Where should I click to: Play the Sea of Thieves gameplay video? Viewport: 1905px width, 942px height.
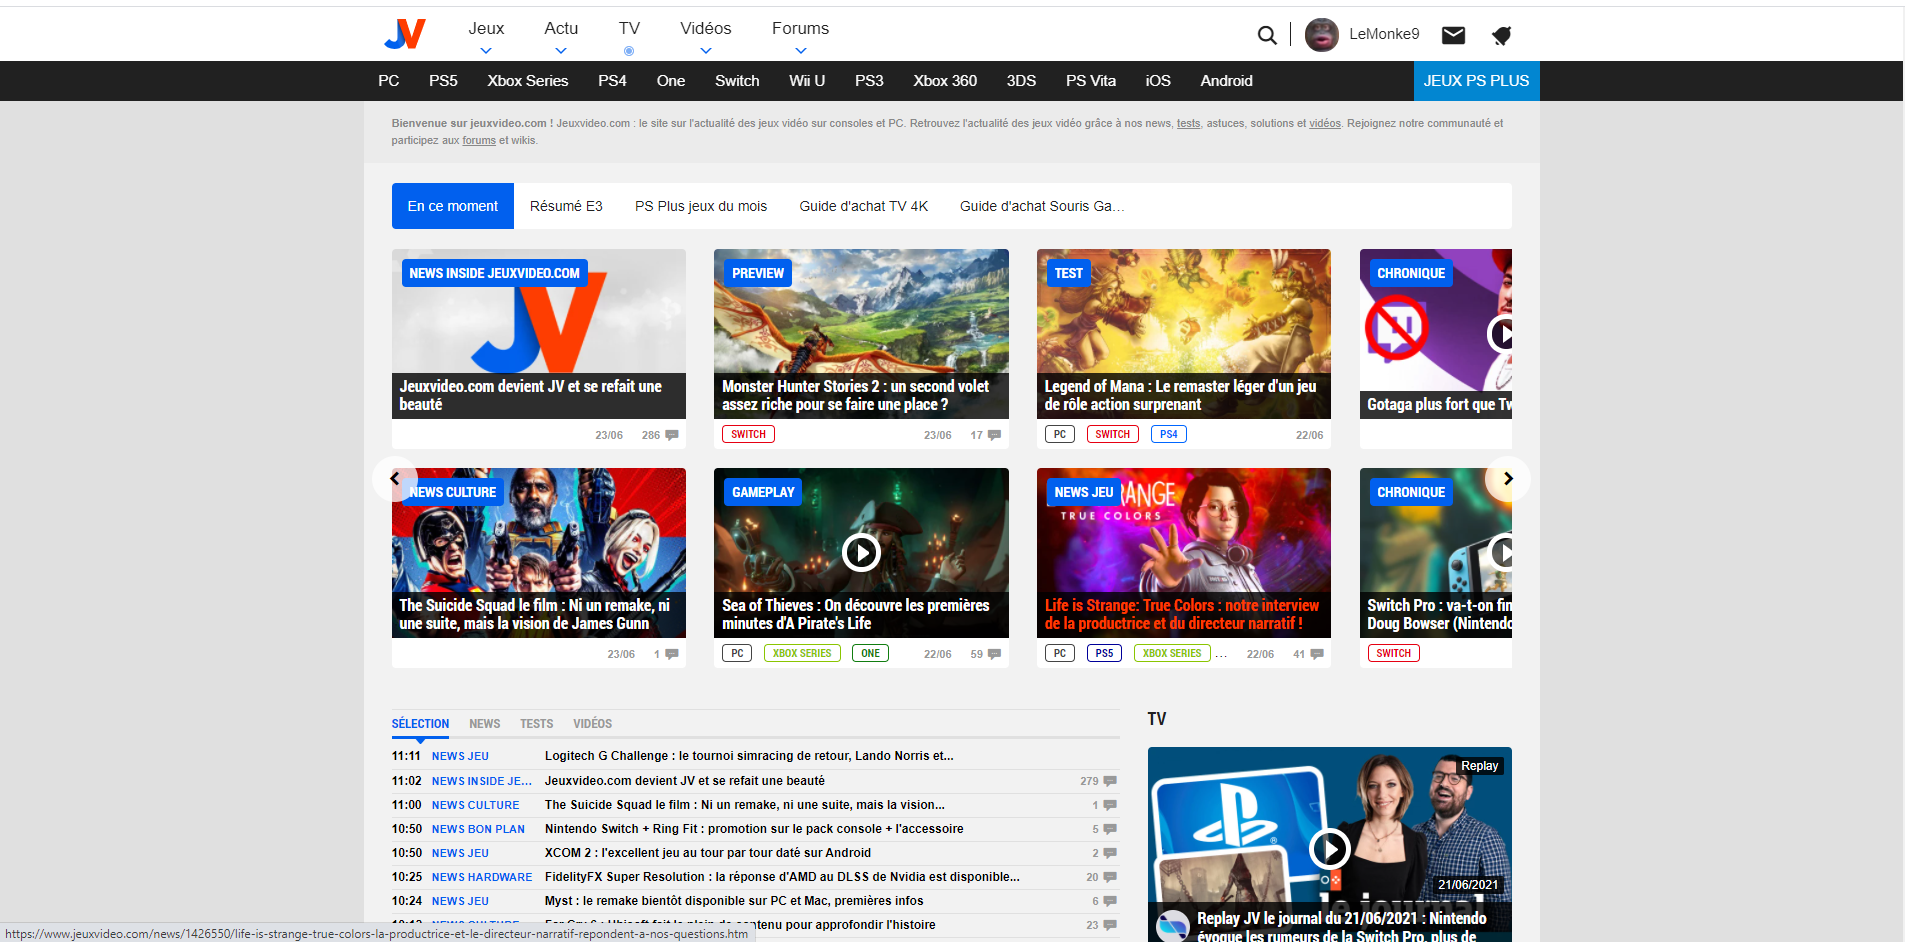point(861,552)
